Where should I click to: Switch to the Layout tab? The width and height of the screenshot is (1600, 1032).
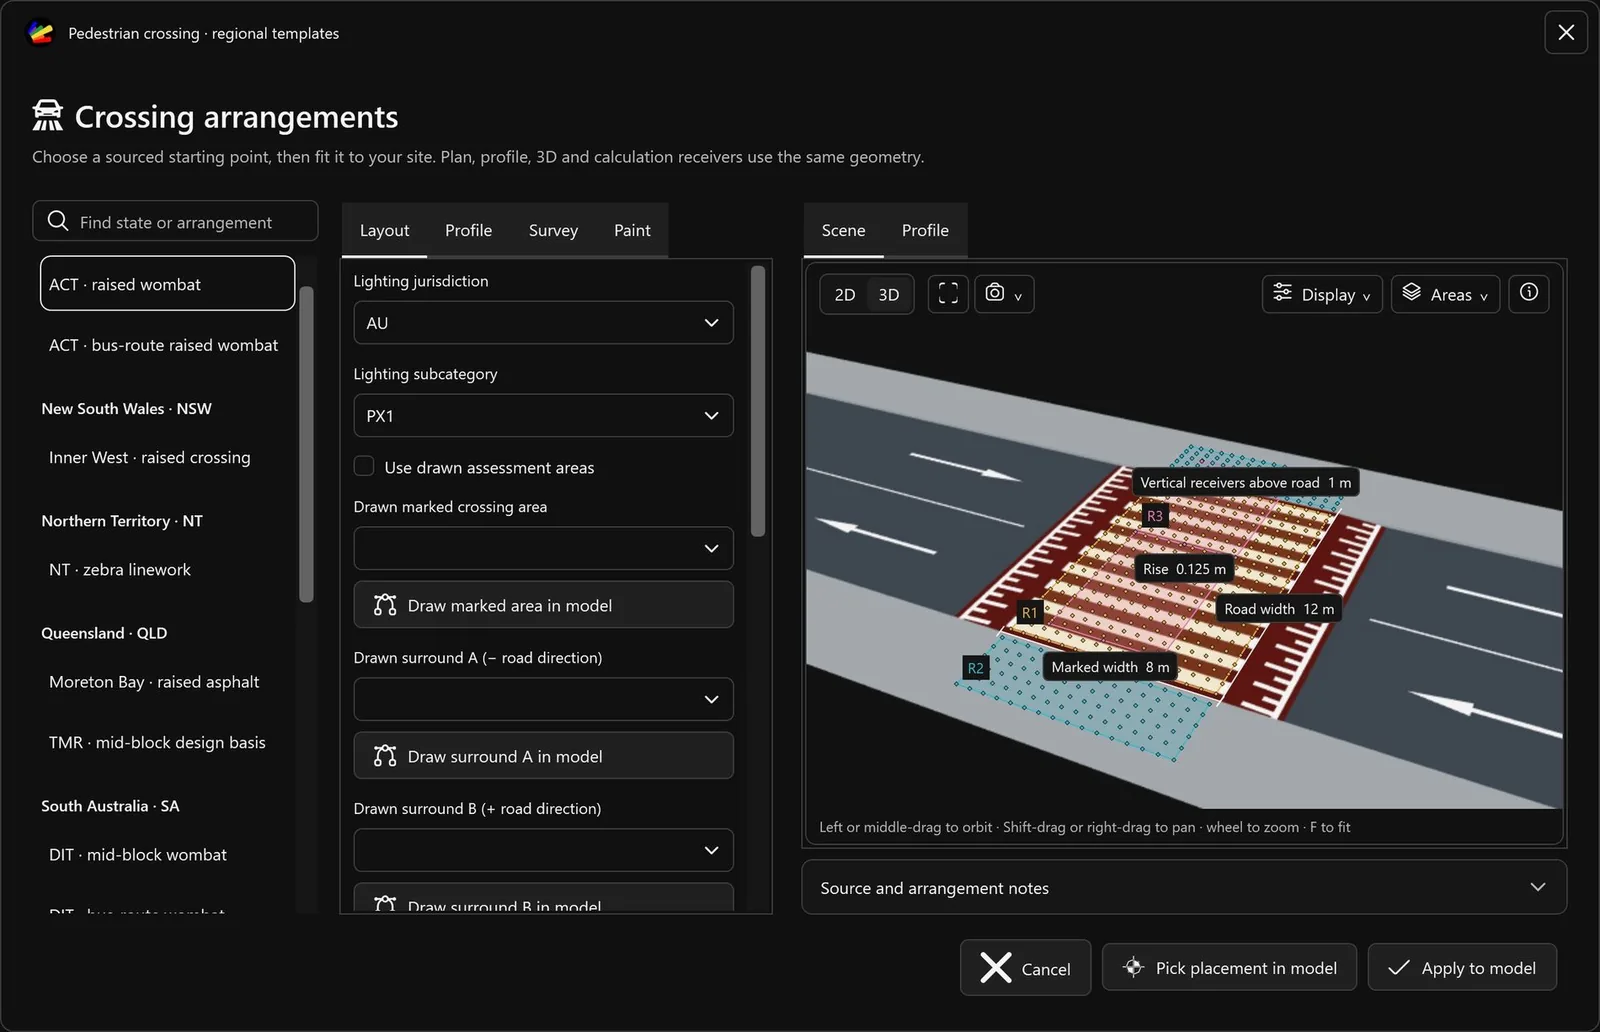(x=384, y=230)
